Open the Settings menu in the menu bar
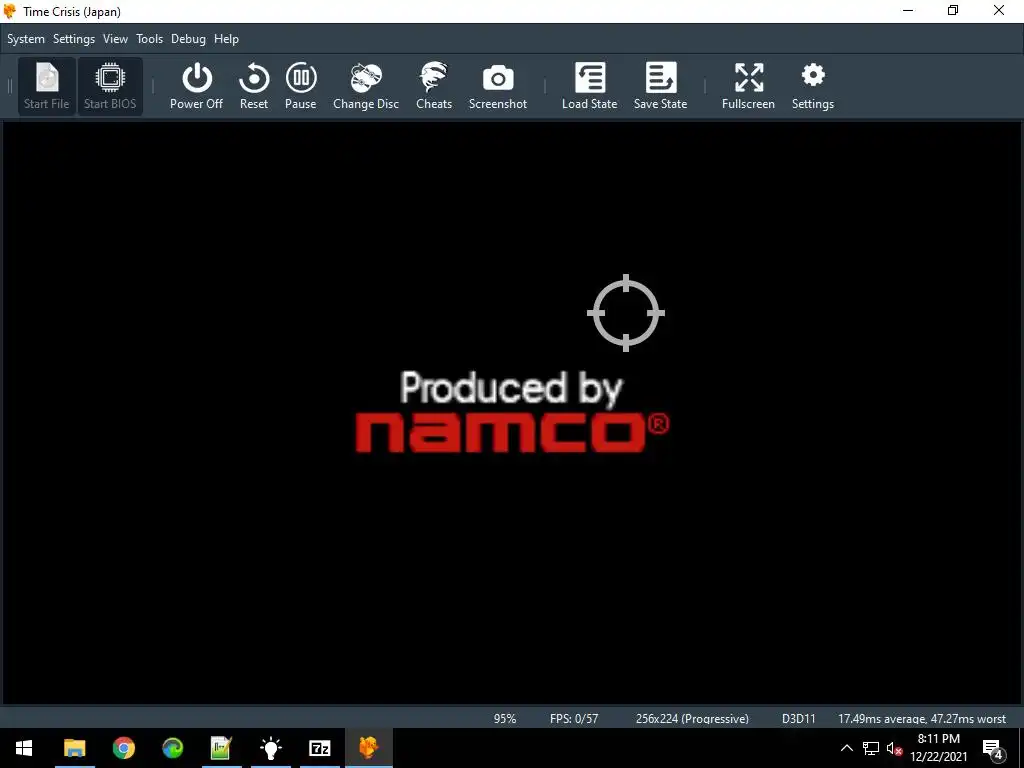This screenshot has width=1024, height=768. 74,39
